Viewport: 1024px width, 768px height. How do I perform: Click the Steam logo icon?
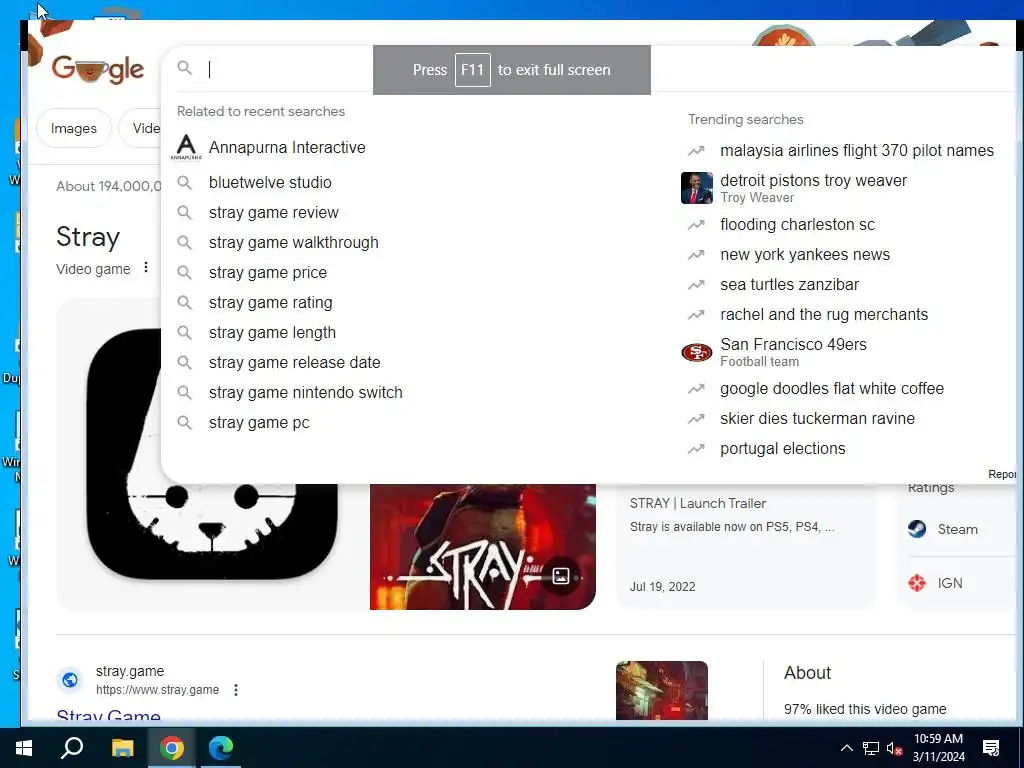917,529
